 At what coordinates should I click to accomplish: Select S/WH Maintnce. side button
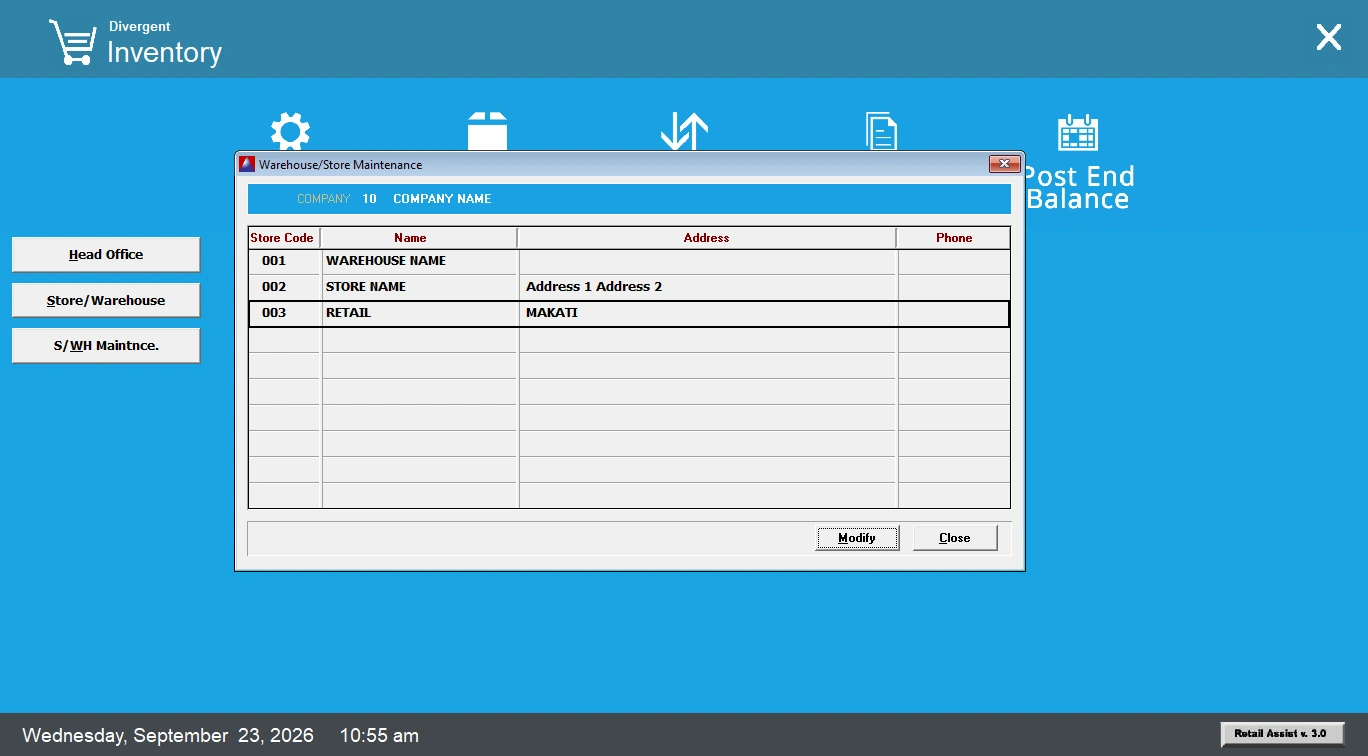106,346
